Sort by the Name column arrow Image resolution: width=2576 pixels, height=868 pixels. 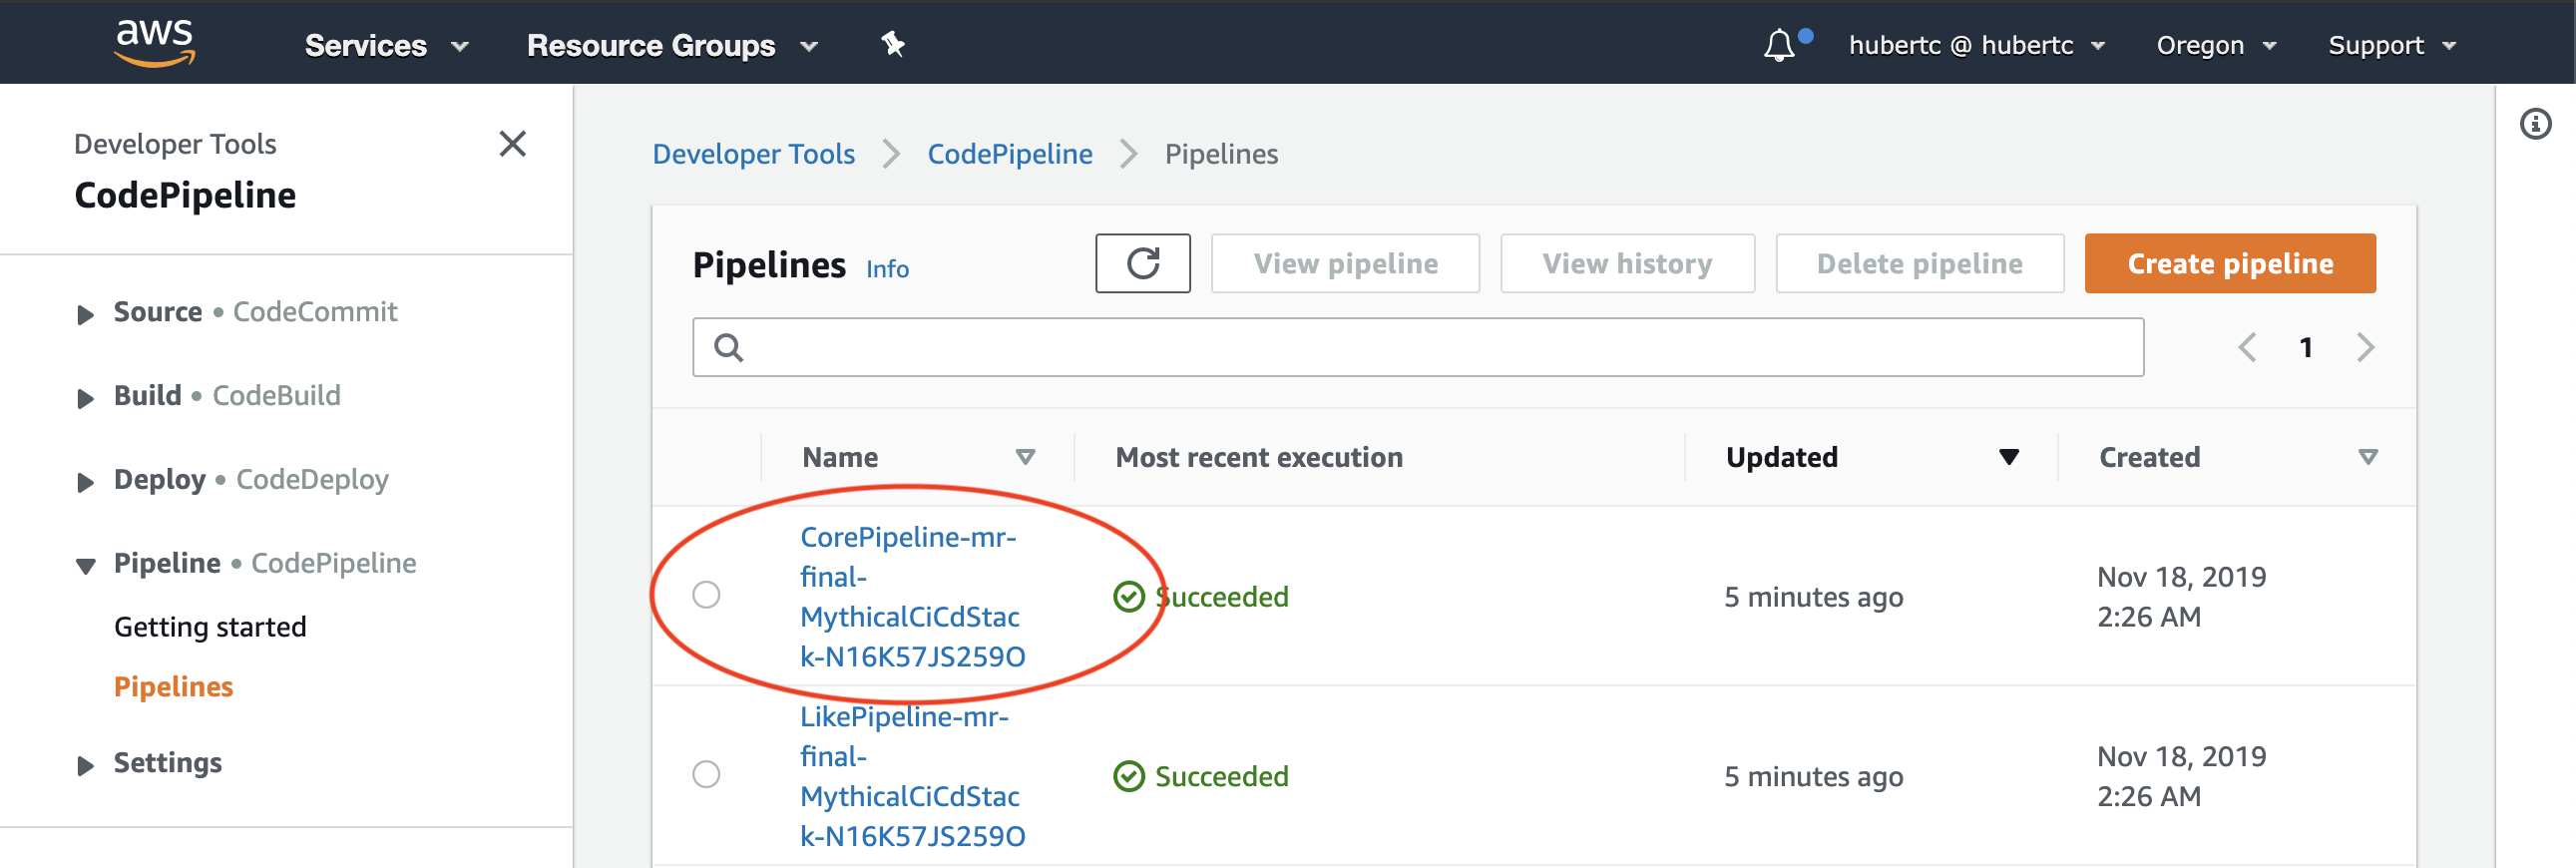pyautogui.click(x=1025, y=457)
